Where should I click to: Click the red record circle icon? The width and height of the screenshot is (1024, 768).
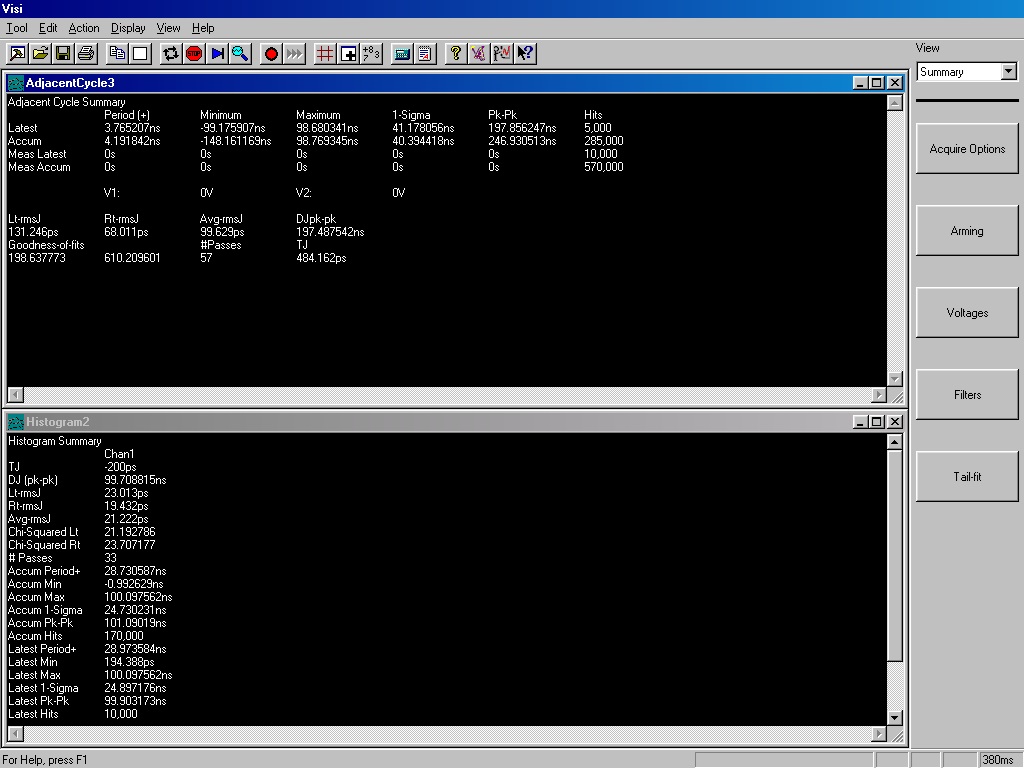271,54
